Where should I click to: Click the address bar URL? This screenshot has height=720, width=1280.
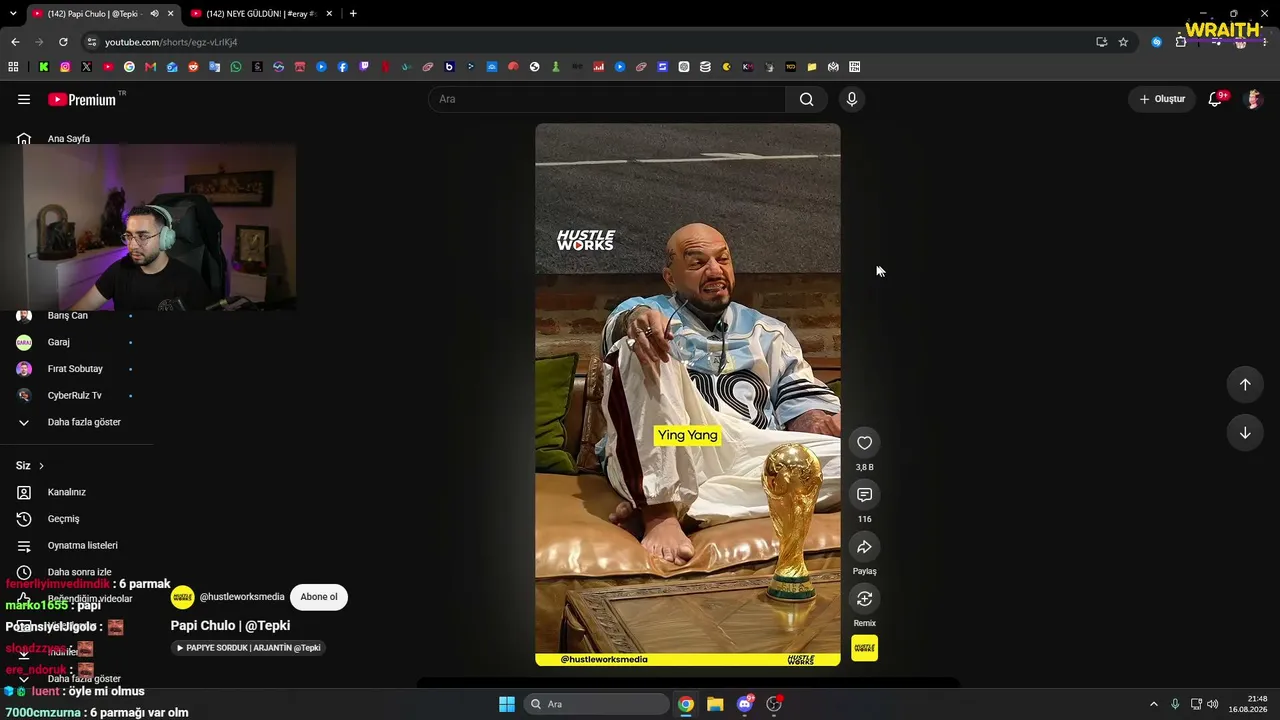[x=171, y=42]
